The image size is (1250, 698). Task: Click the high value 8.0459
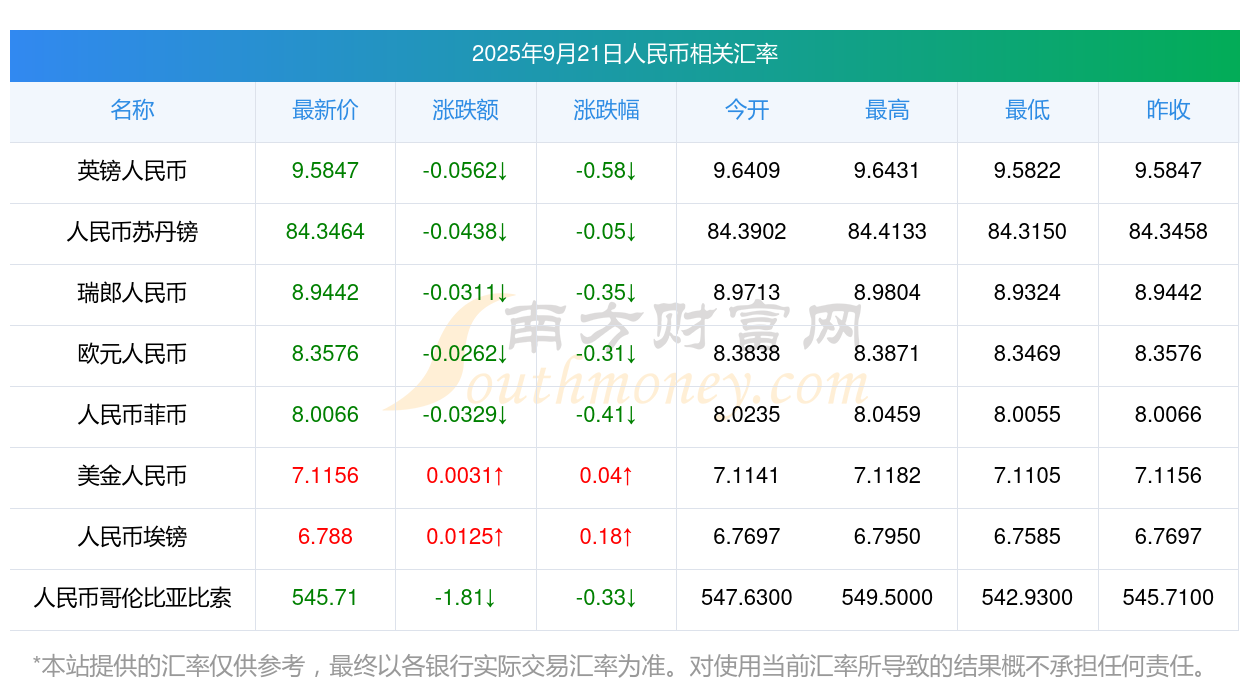[887, 415]
